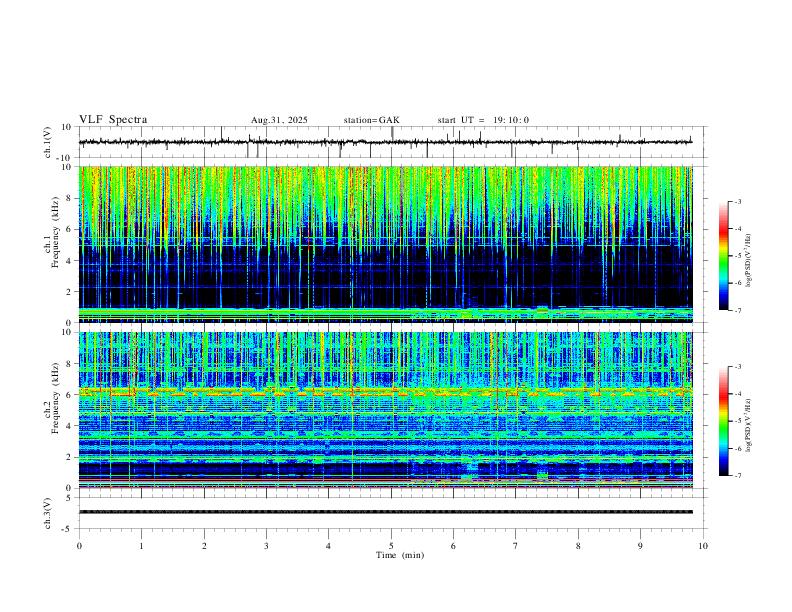The height and width of the screenshot is (612, 792).
Task: Click time-axis tick label "1"
Action: click(x=141, y=546)
